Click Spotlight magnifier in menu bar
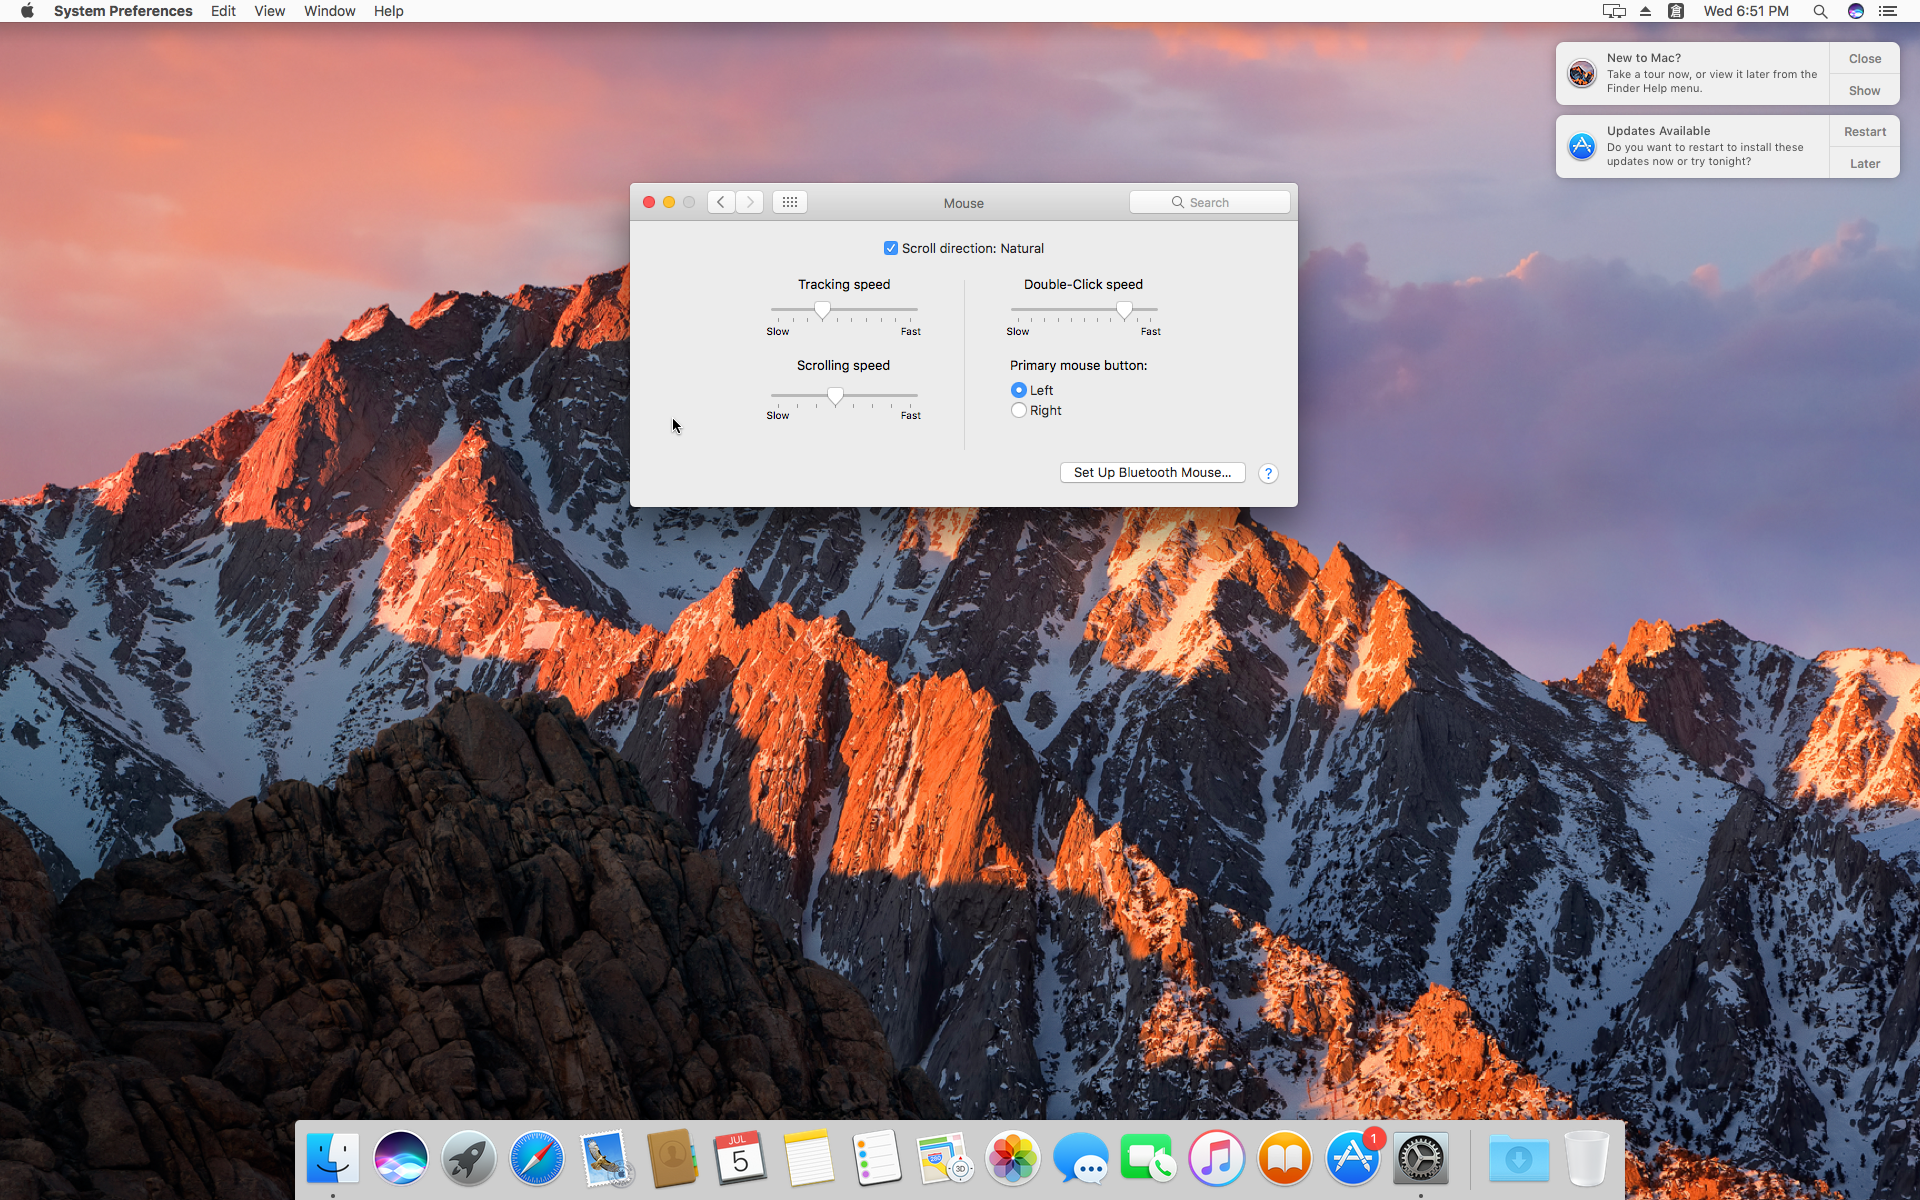The image size is (1920, 1200). click(1820, 11)
